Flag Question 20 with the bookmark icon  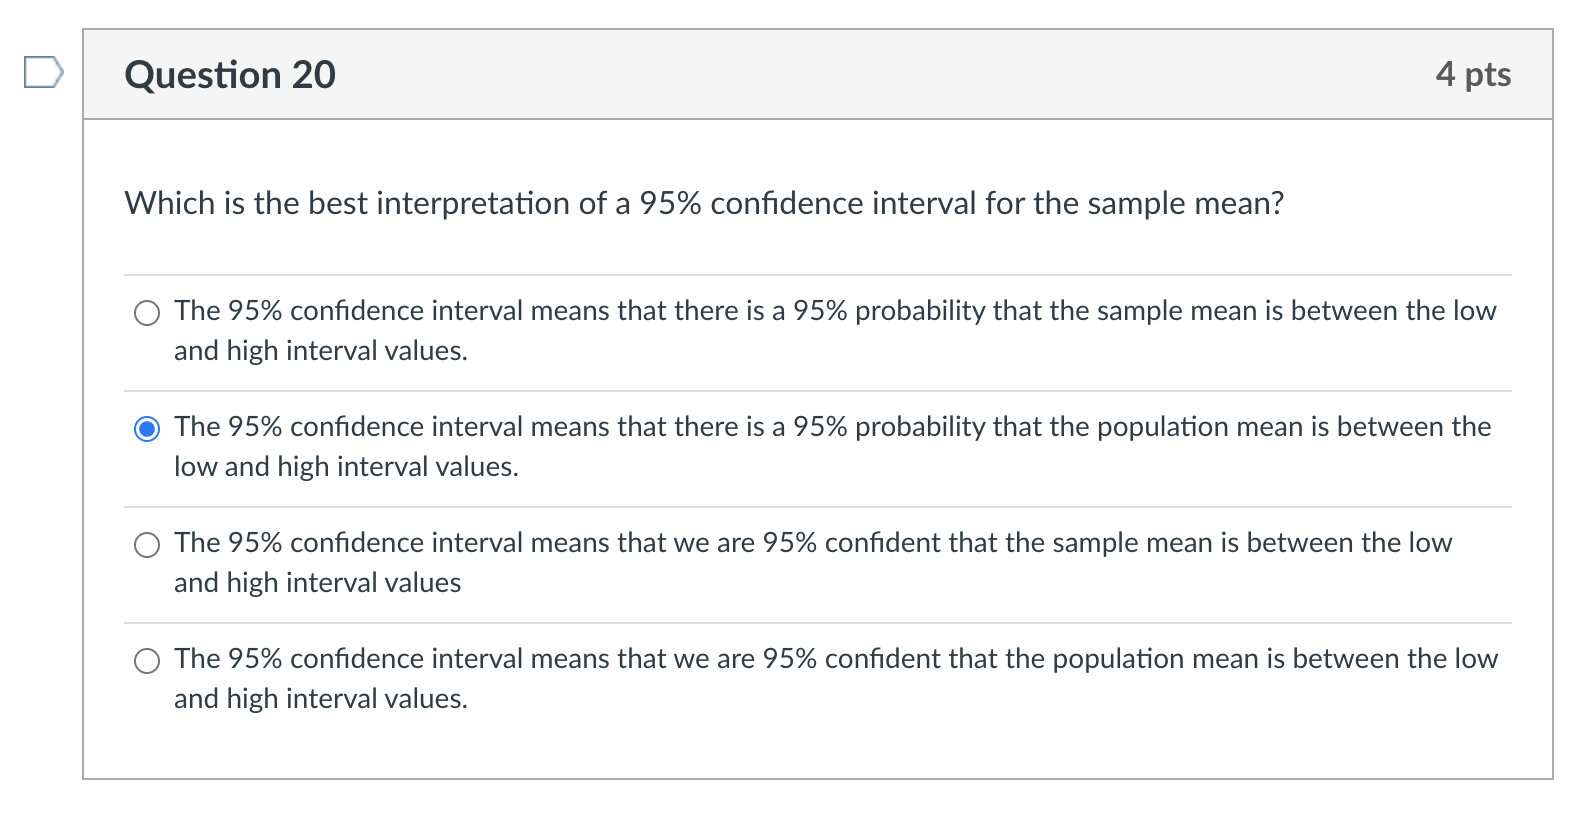pos(44,73)
